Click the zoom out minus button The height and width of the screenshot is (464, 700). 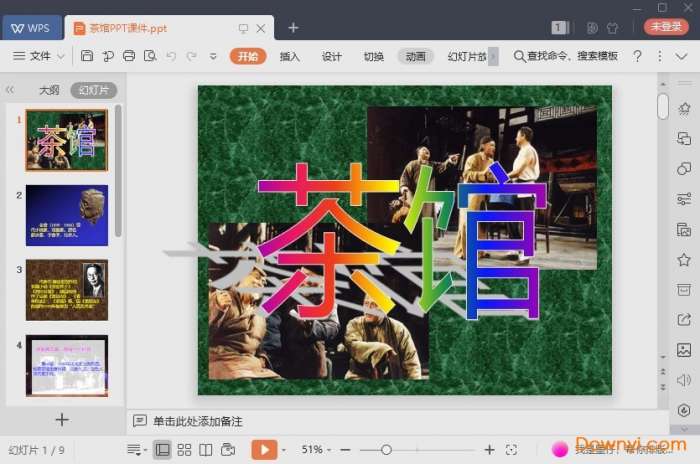pyautogui.click(x=345, y=450)
